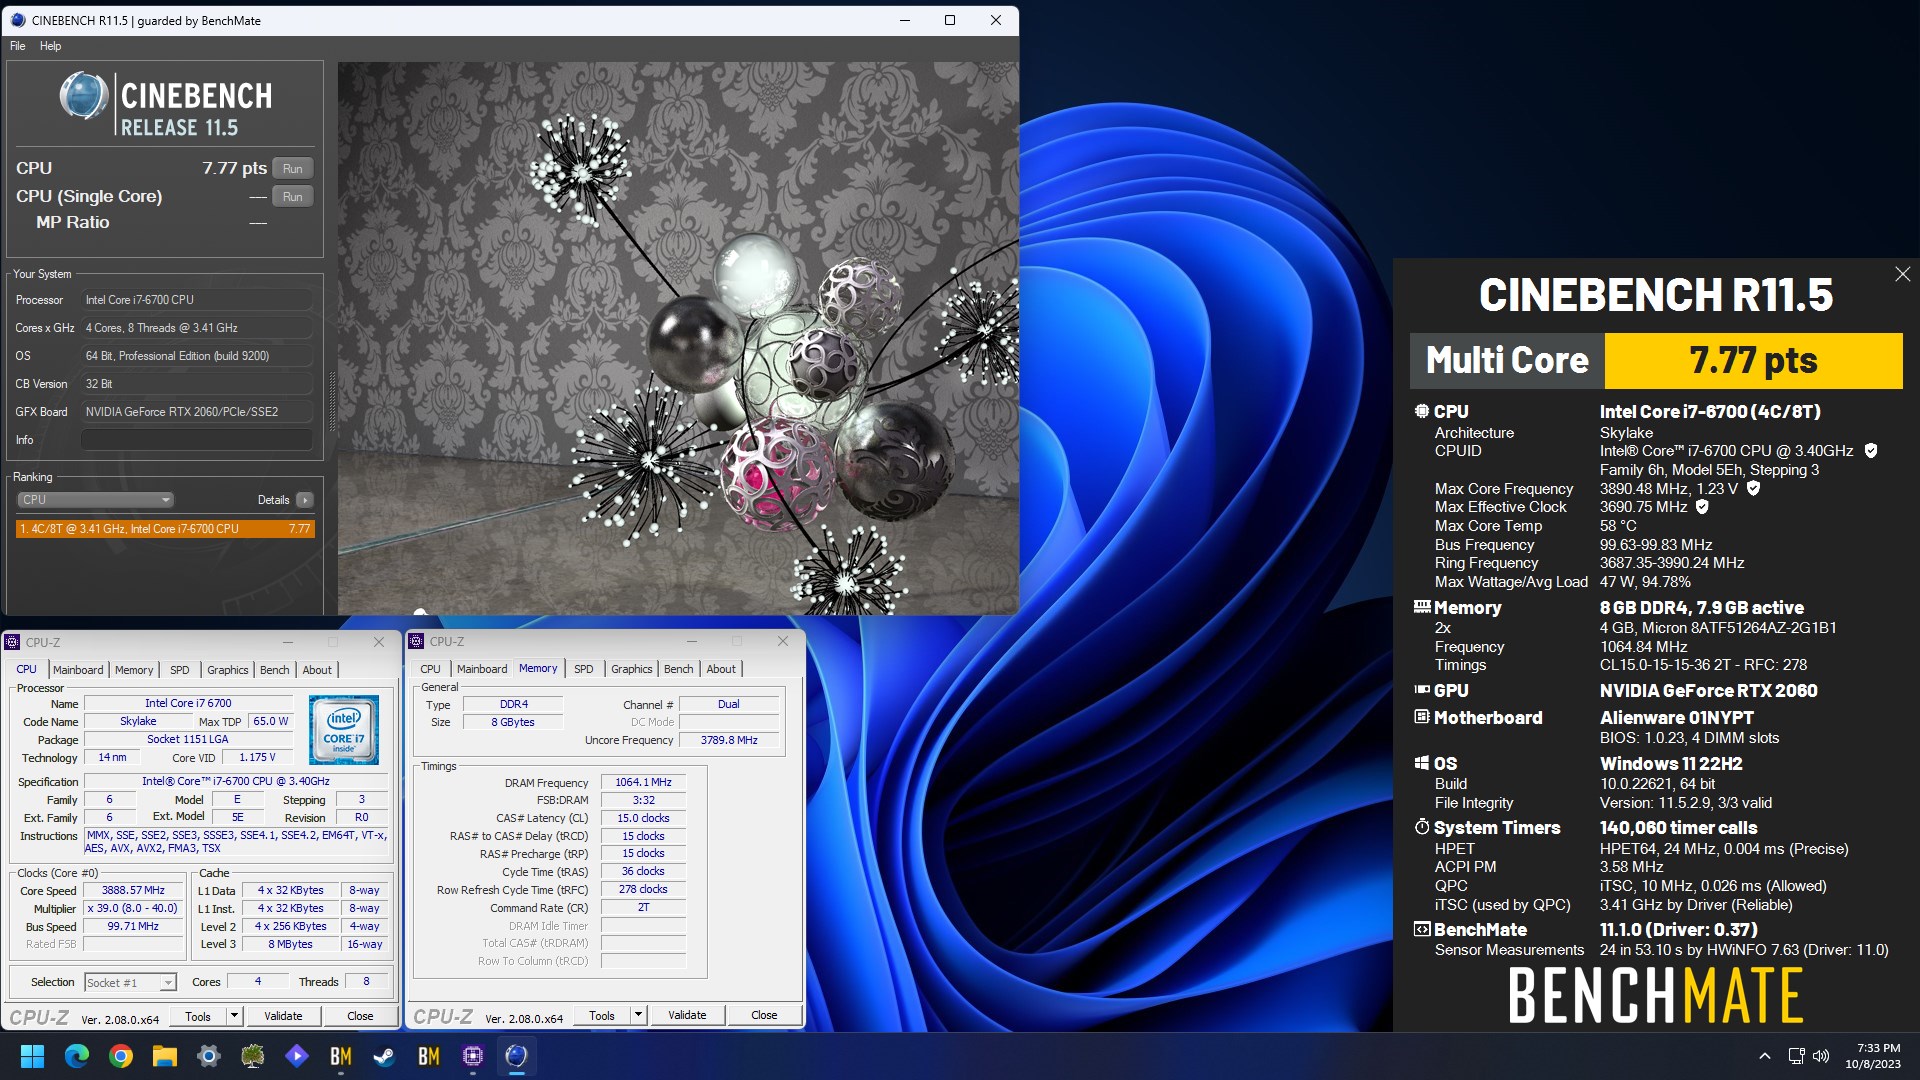This screenshot has width=1920, height=1080.
Task: Switch to CPU tab in right CPU-Z
Action: 430,669
